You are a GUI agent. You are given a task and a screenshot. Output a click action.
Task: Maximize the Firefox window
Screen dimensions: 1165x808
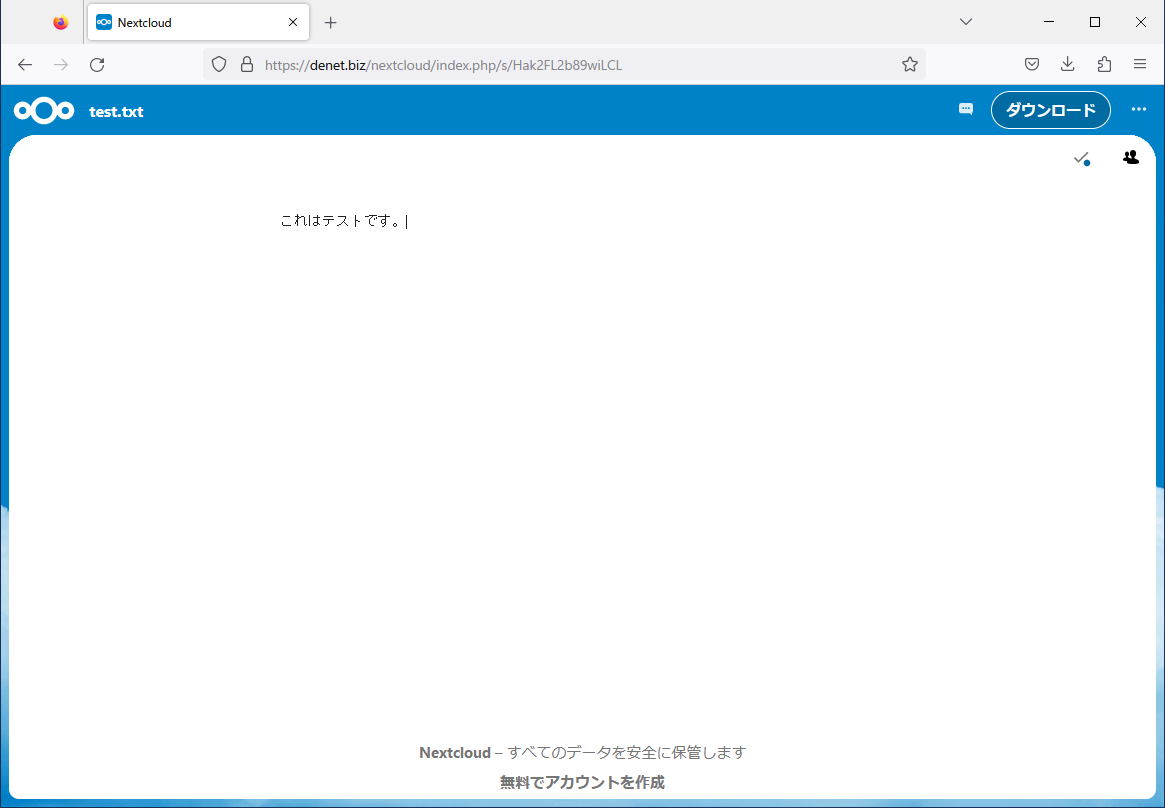[1094, 22]
